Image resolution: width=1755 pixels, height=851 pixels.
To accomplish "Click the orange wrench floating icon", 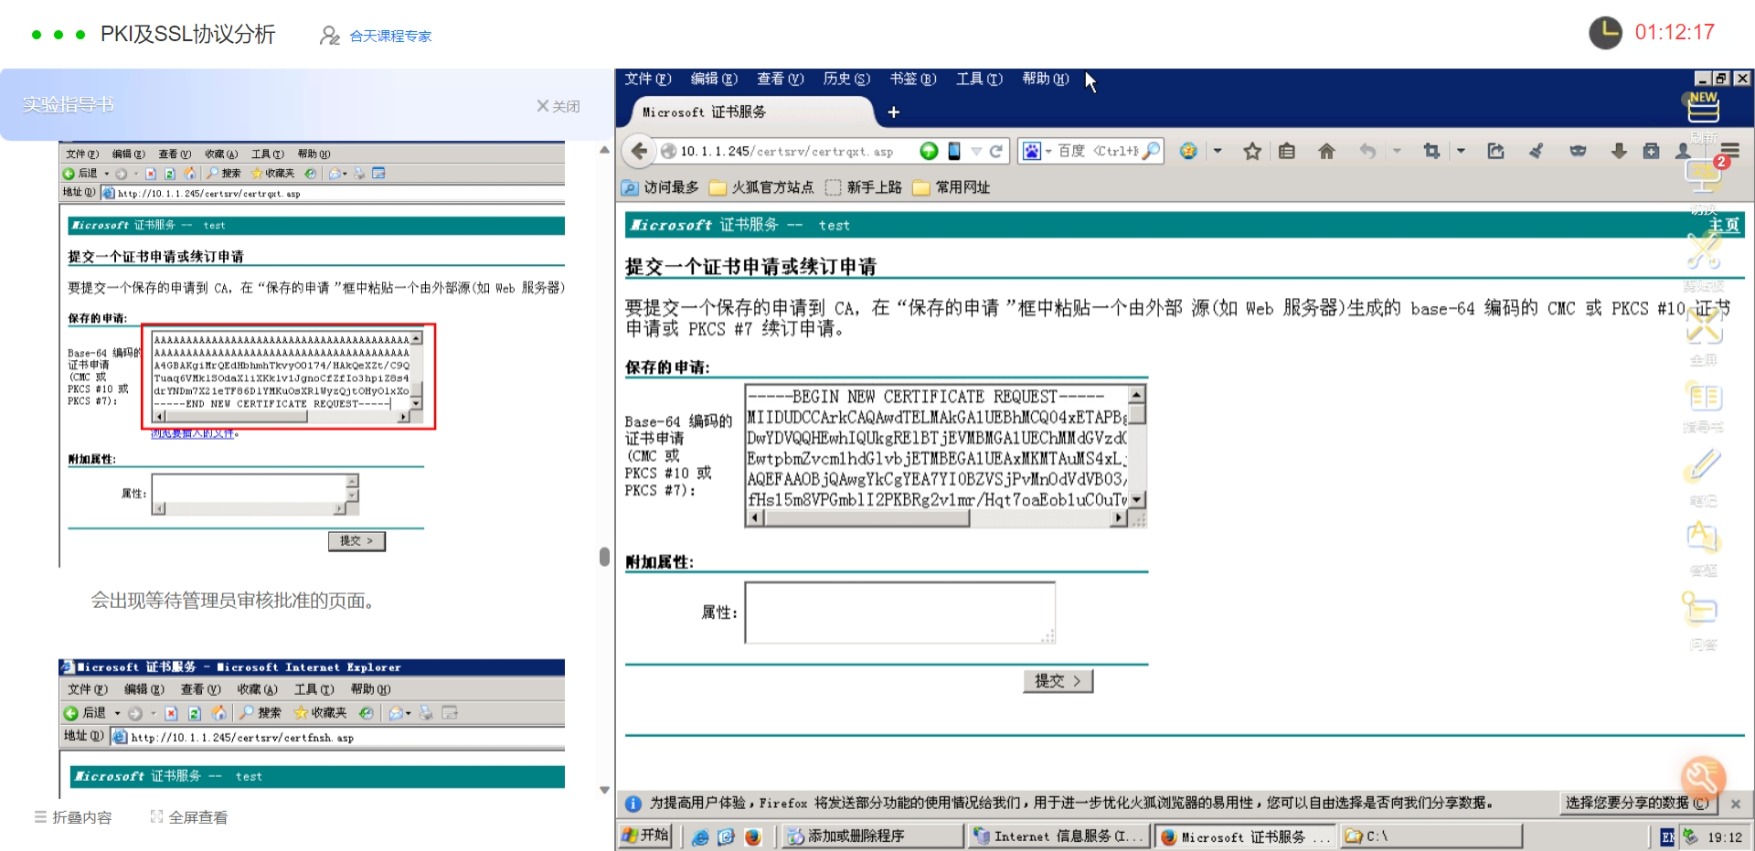I will coord(1704,777).
